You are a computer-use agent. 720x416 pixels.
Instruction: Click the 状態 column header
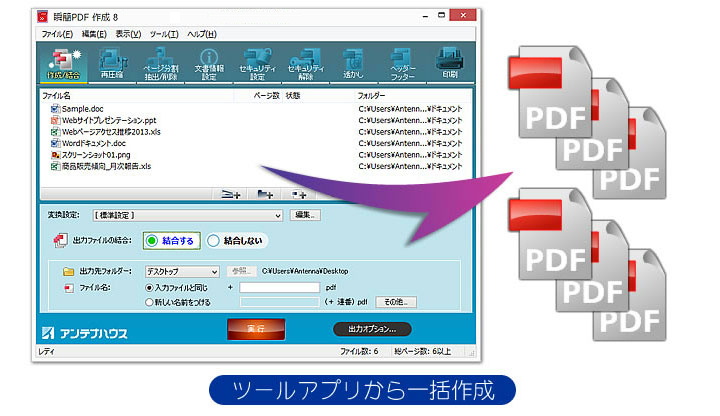(318, 96)
